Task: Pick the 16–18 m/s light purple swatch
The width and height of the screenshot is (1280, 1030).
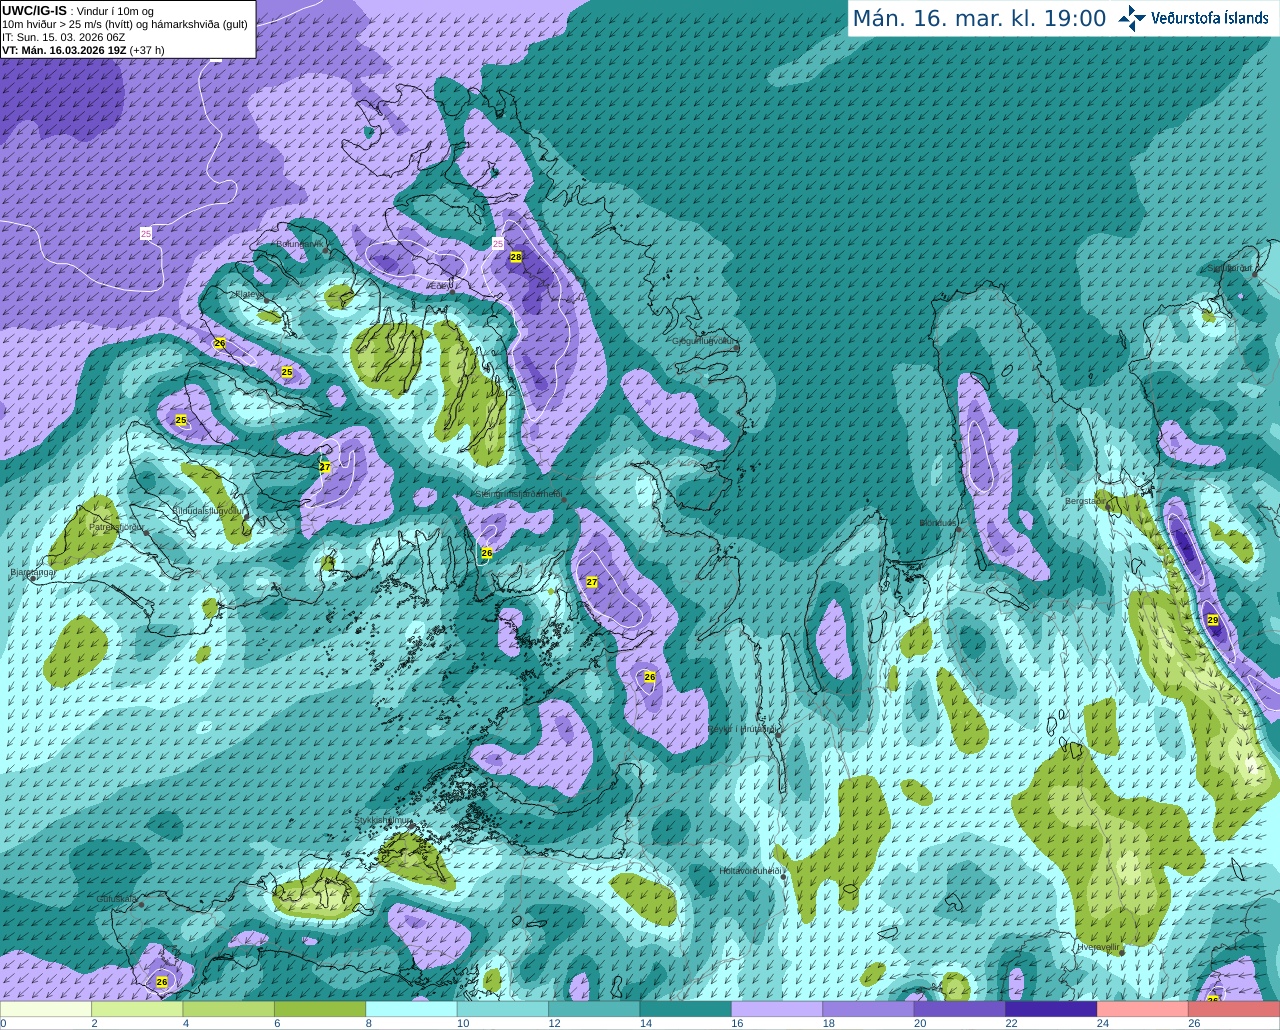Action: click(x=777, y=1009)
